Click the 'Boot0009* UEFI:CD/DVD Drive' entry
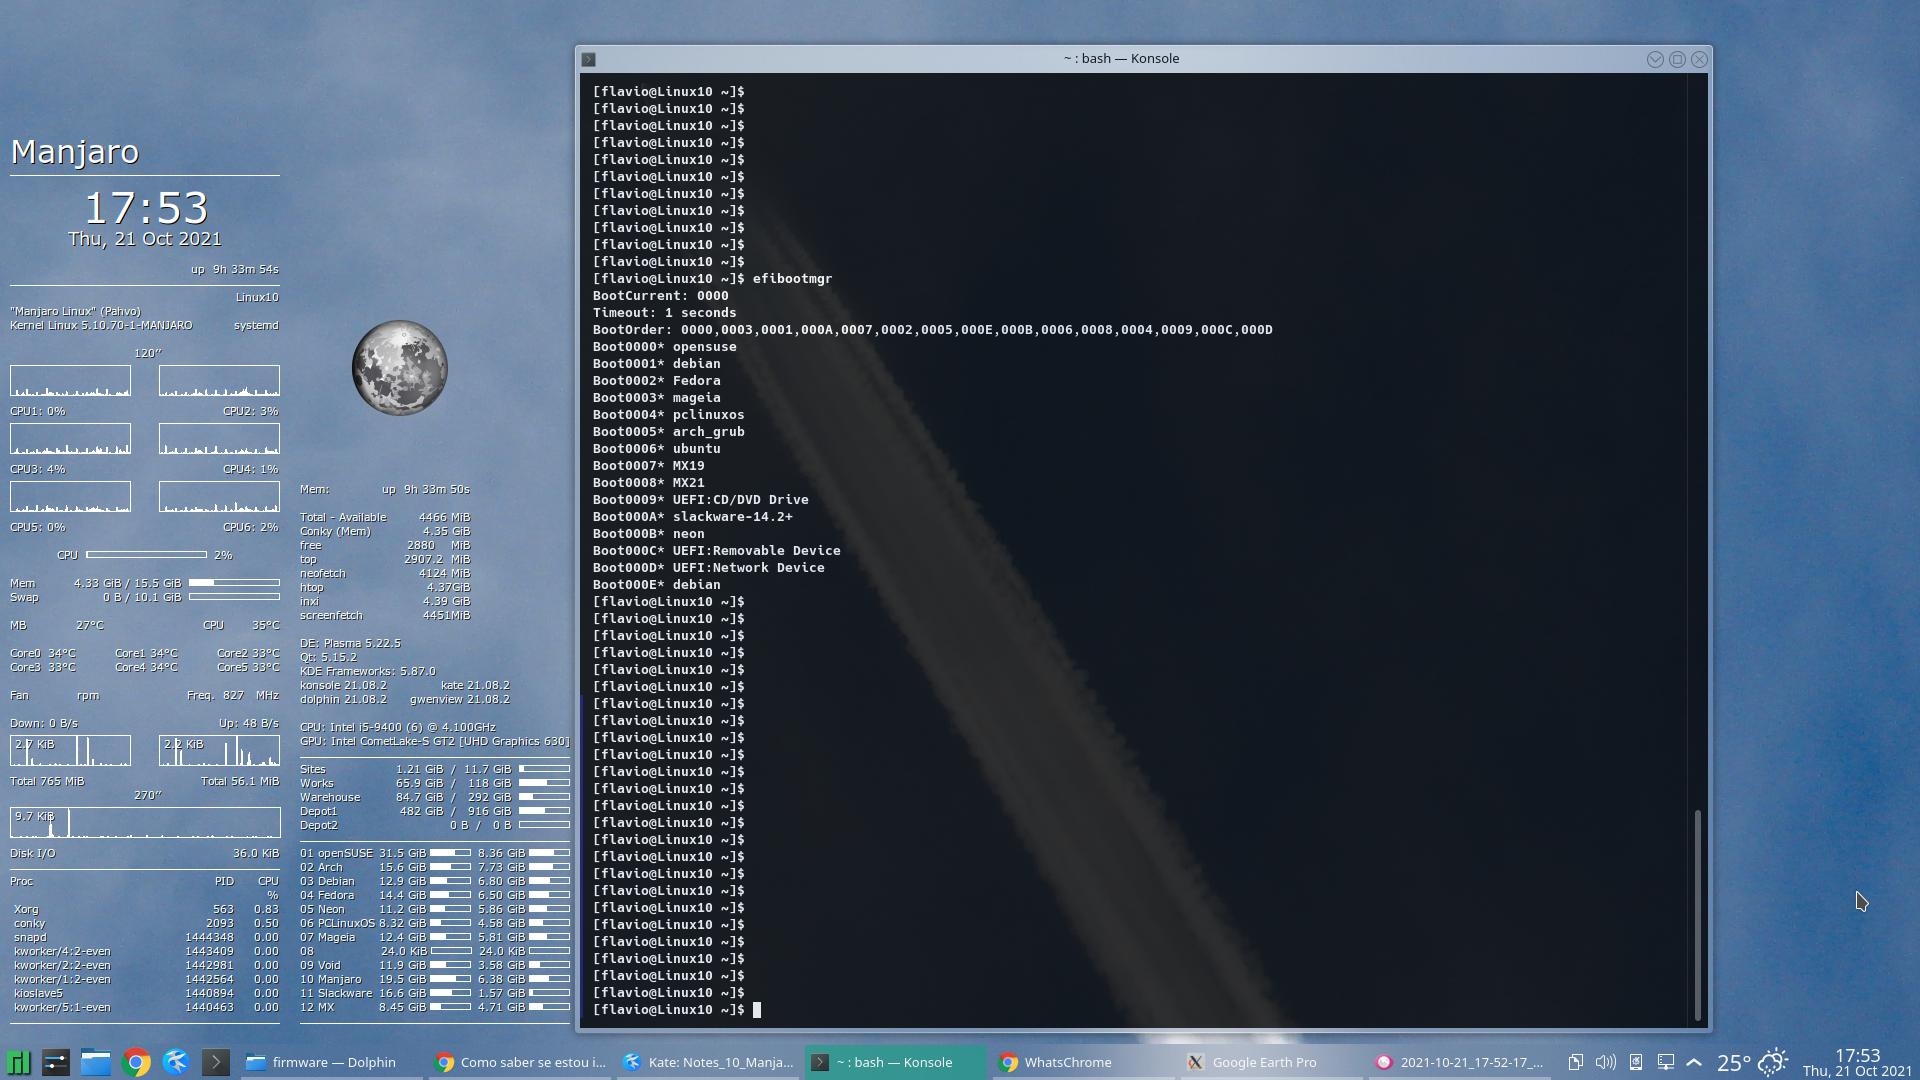The height and width of the screenshot is (1080, 1920). point(700,500)
